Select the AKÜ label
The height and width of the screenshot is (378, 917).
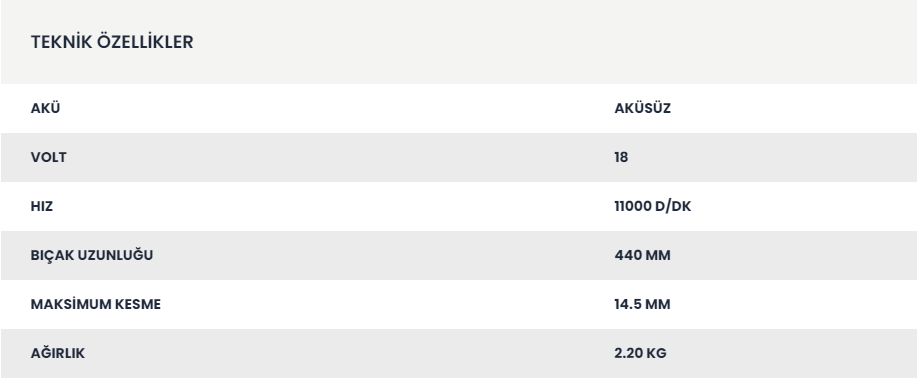pyautogui.click(x=45, y=108)
